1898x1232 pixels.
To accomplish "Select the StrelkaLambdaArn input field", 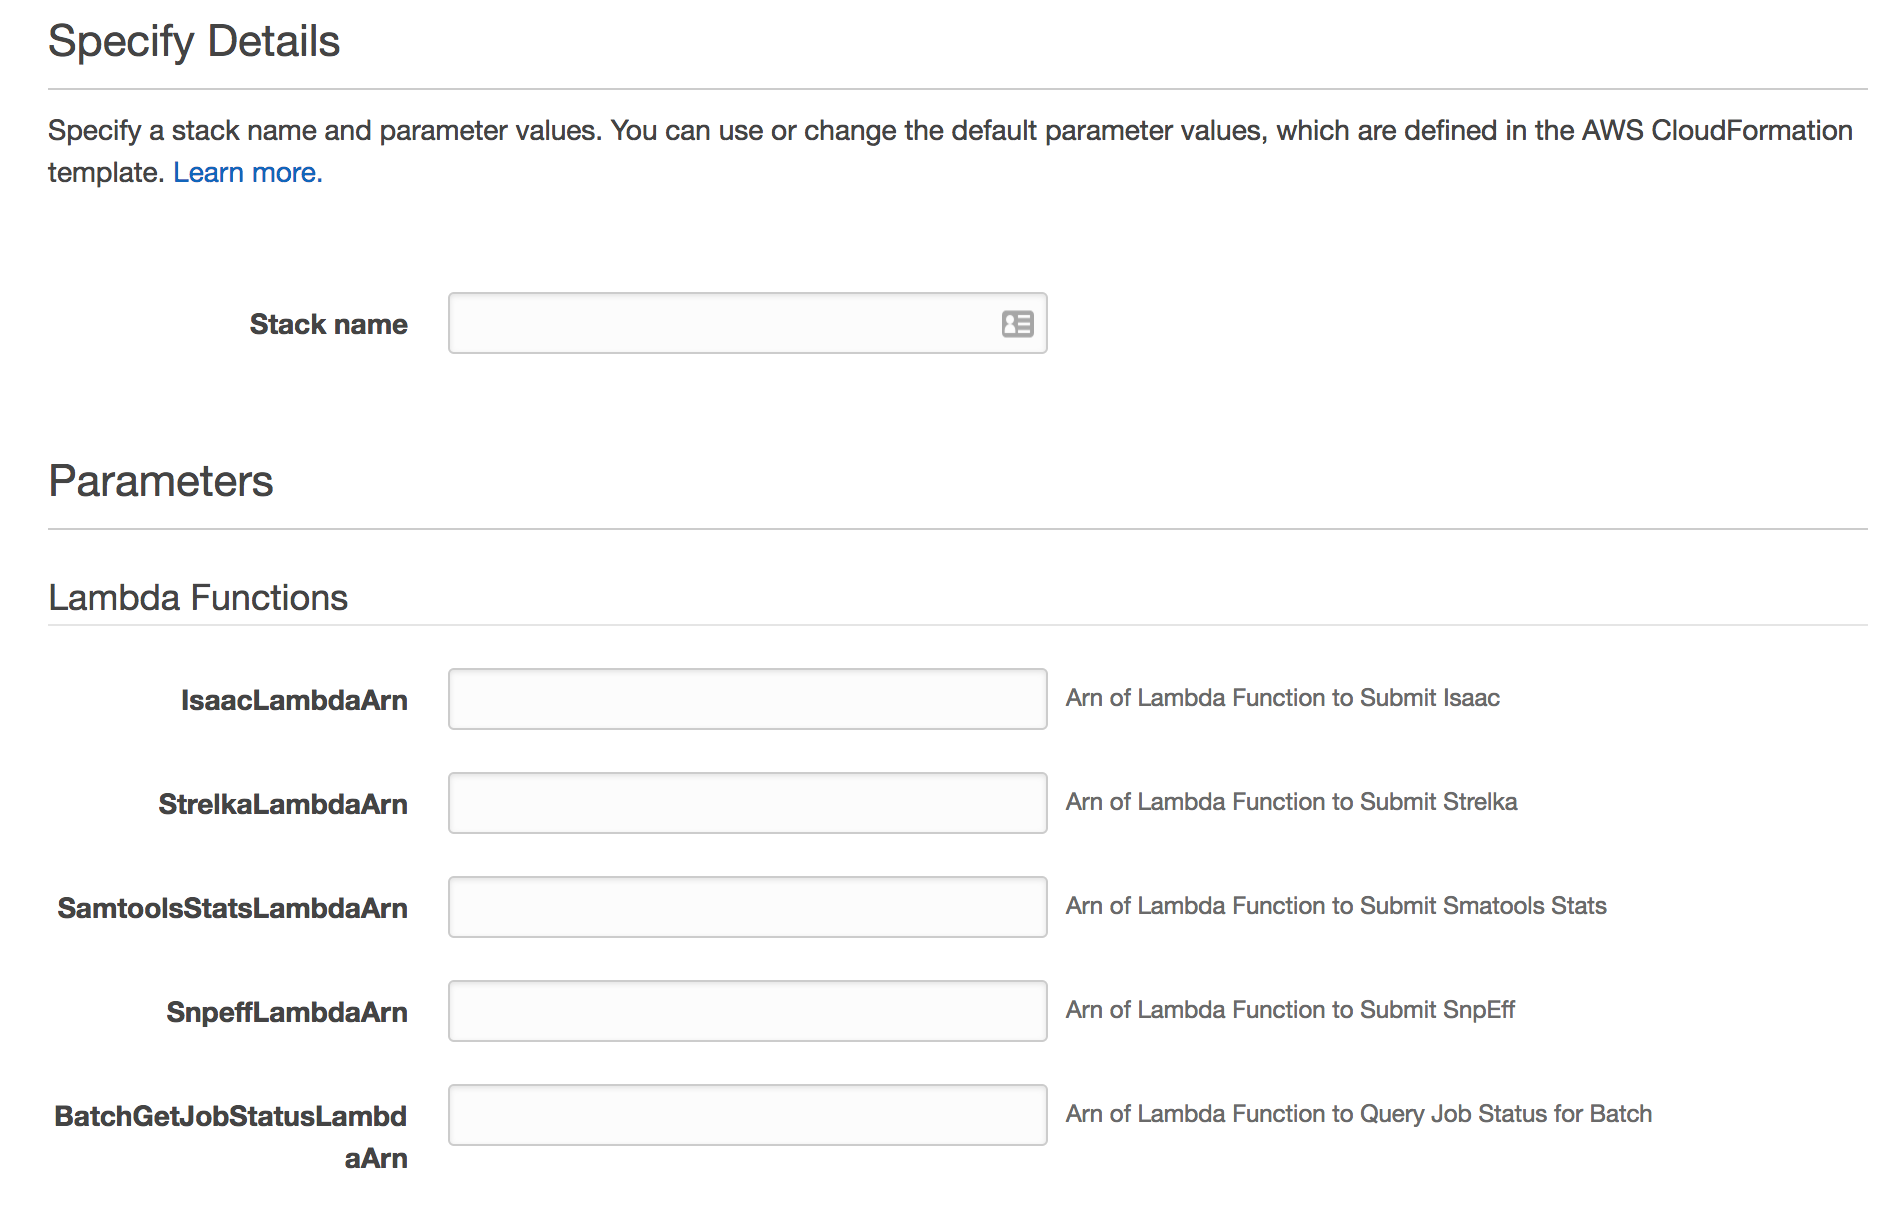I will click(x=747, y=803).
